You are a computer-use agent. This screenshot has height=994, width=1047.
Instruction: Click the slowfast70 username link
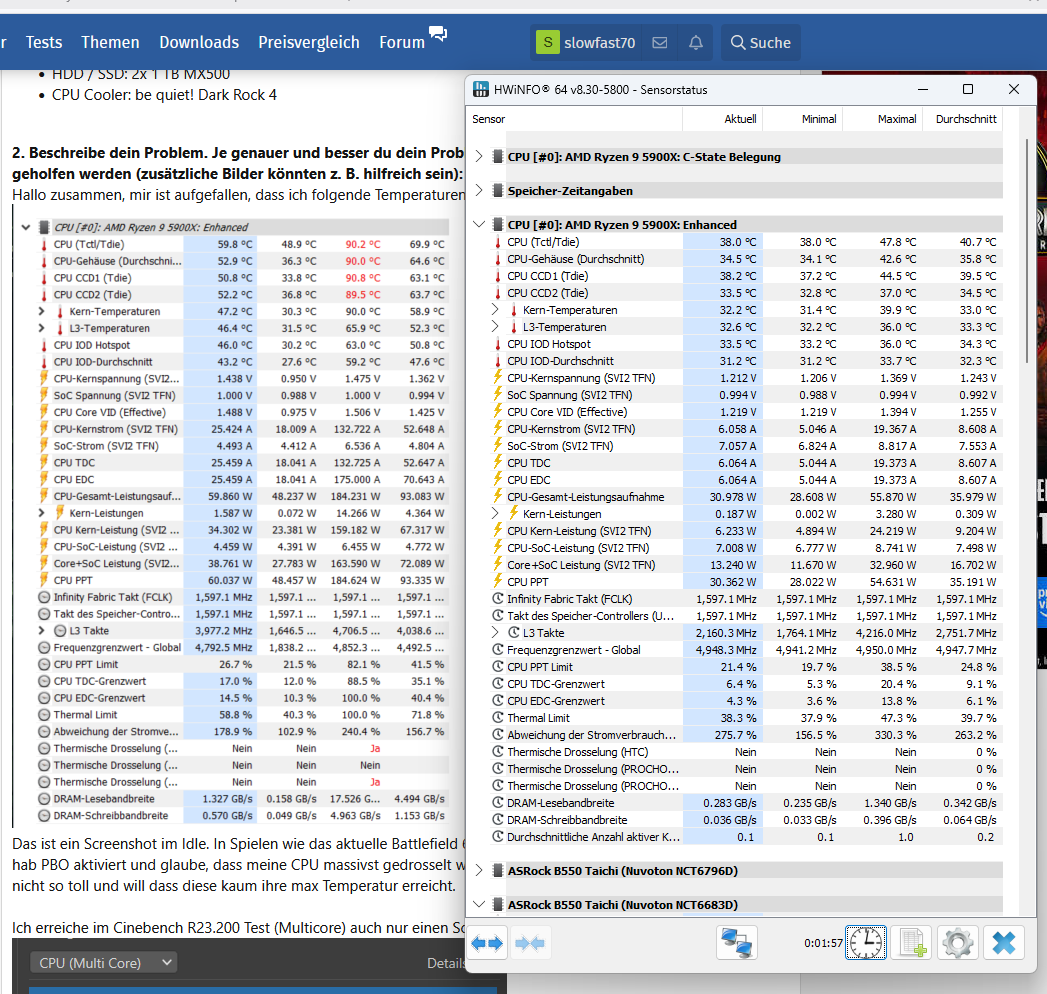point(600,43)
